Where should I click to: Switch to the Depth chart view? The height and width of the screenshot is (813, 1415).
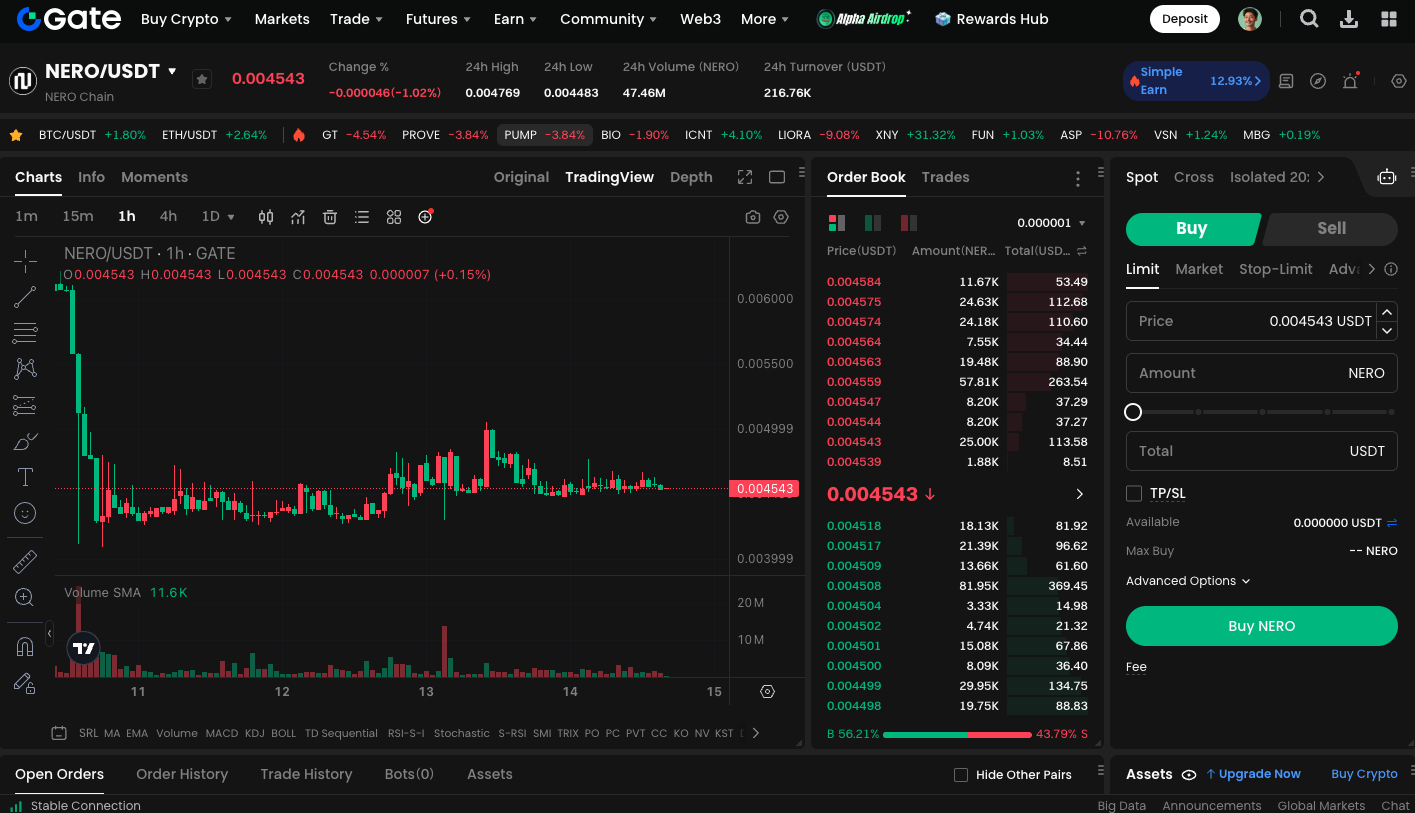[x=691, y=177]
